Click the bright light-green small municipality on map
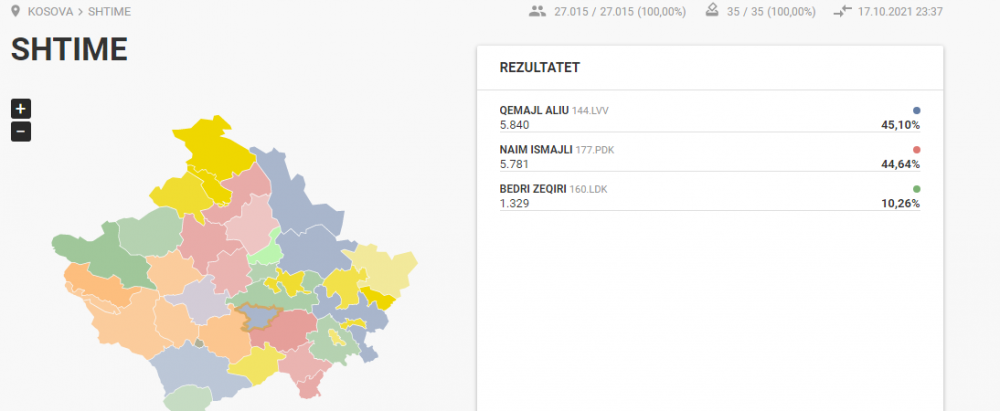This screenshot has height=411, width=1000. click(x=266, y=250)
